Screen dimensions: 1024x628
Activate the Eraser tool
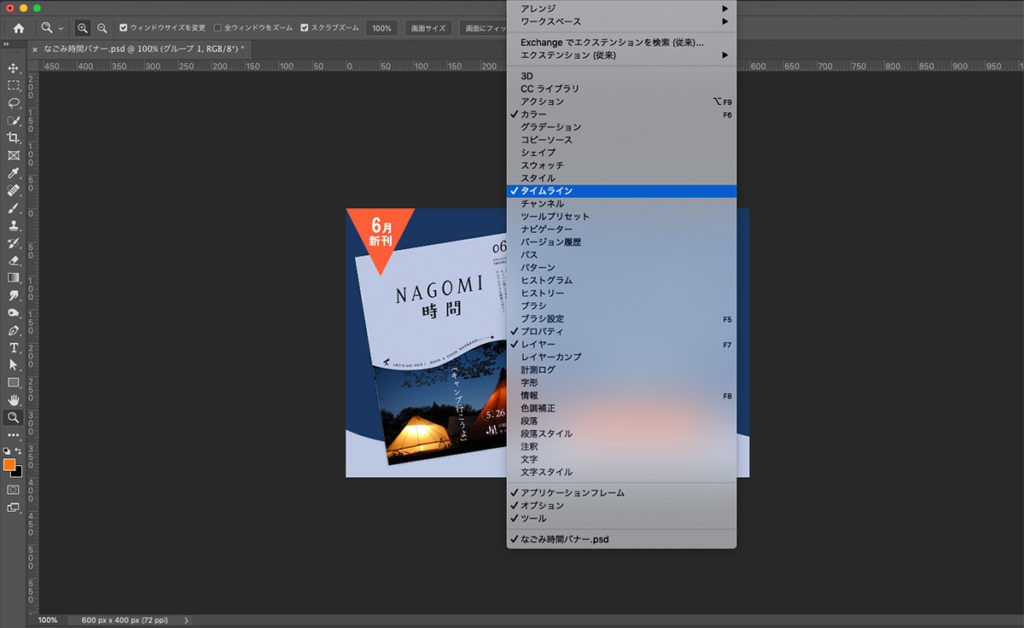click(14, 260)
